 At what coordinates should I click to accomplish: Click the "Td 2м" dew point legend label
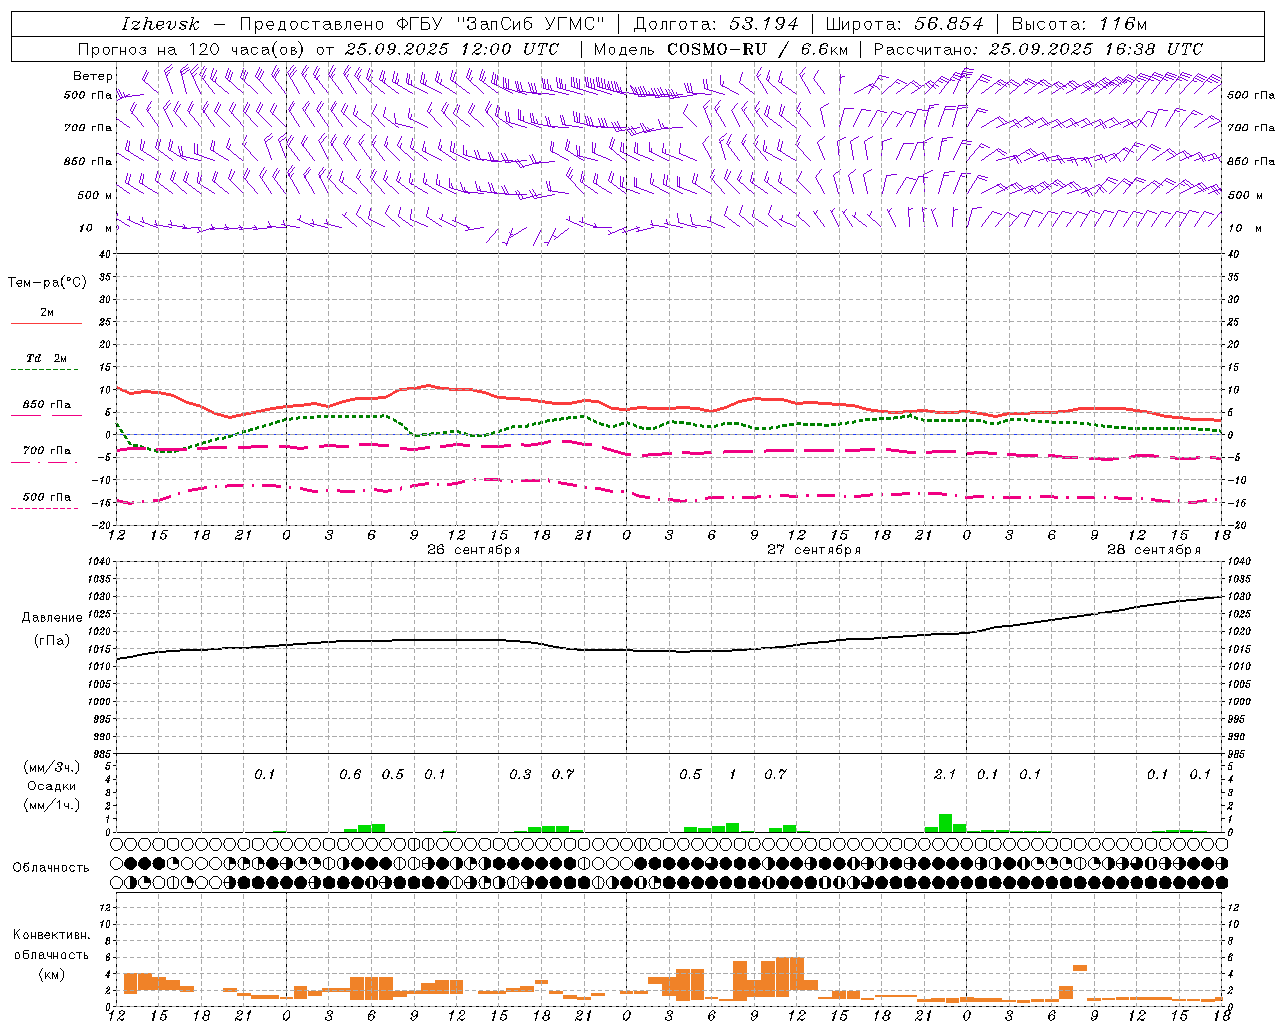tap(46, 358)
